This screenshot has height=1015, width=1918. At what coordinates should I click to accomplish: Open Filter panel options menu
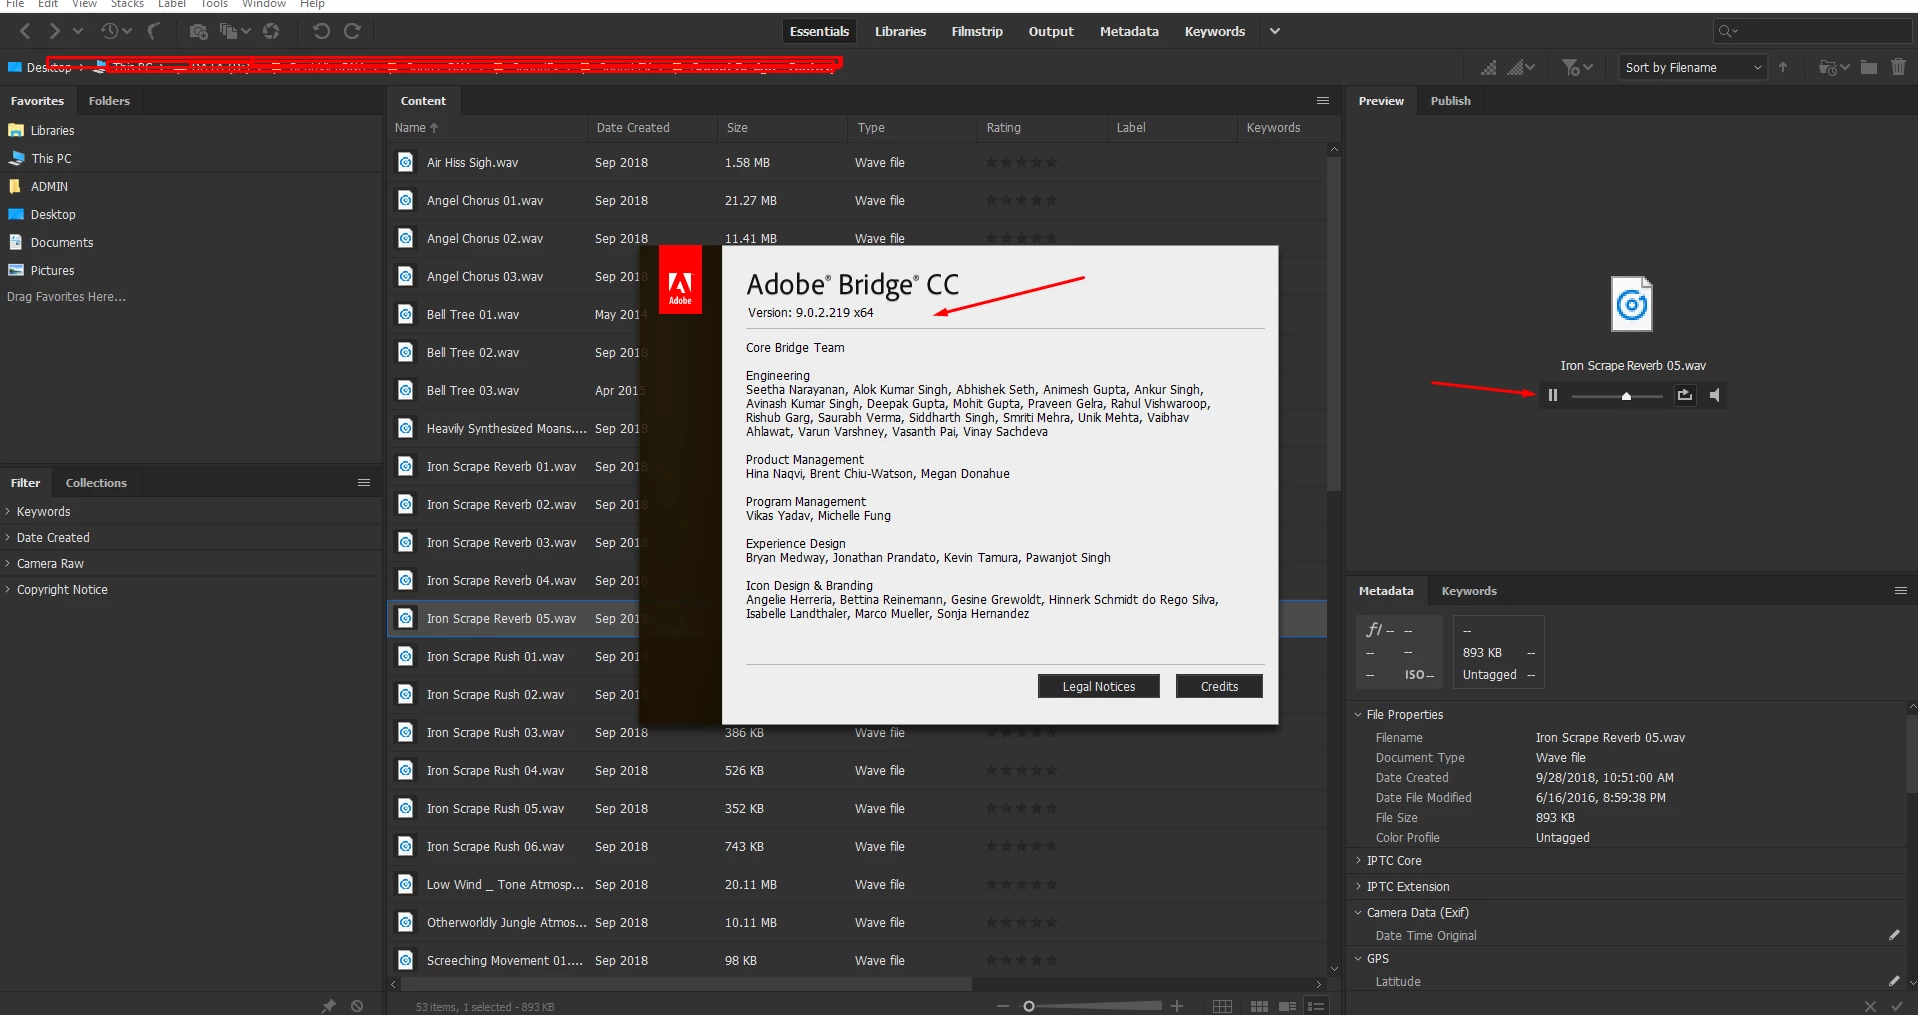click(x=364, y=483)
